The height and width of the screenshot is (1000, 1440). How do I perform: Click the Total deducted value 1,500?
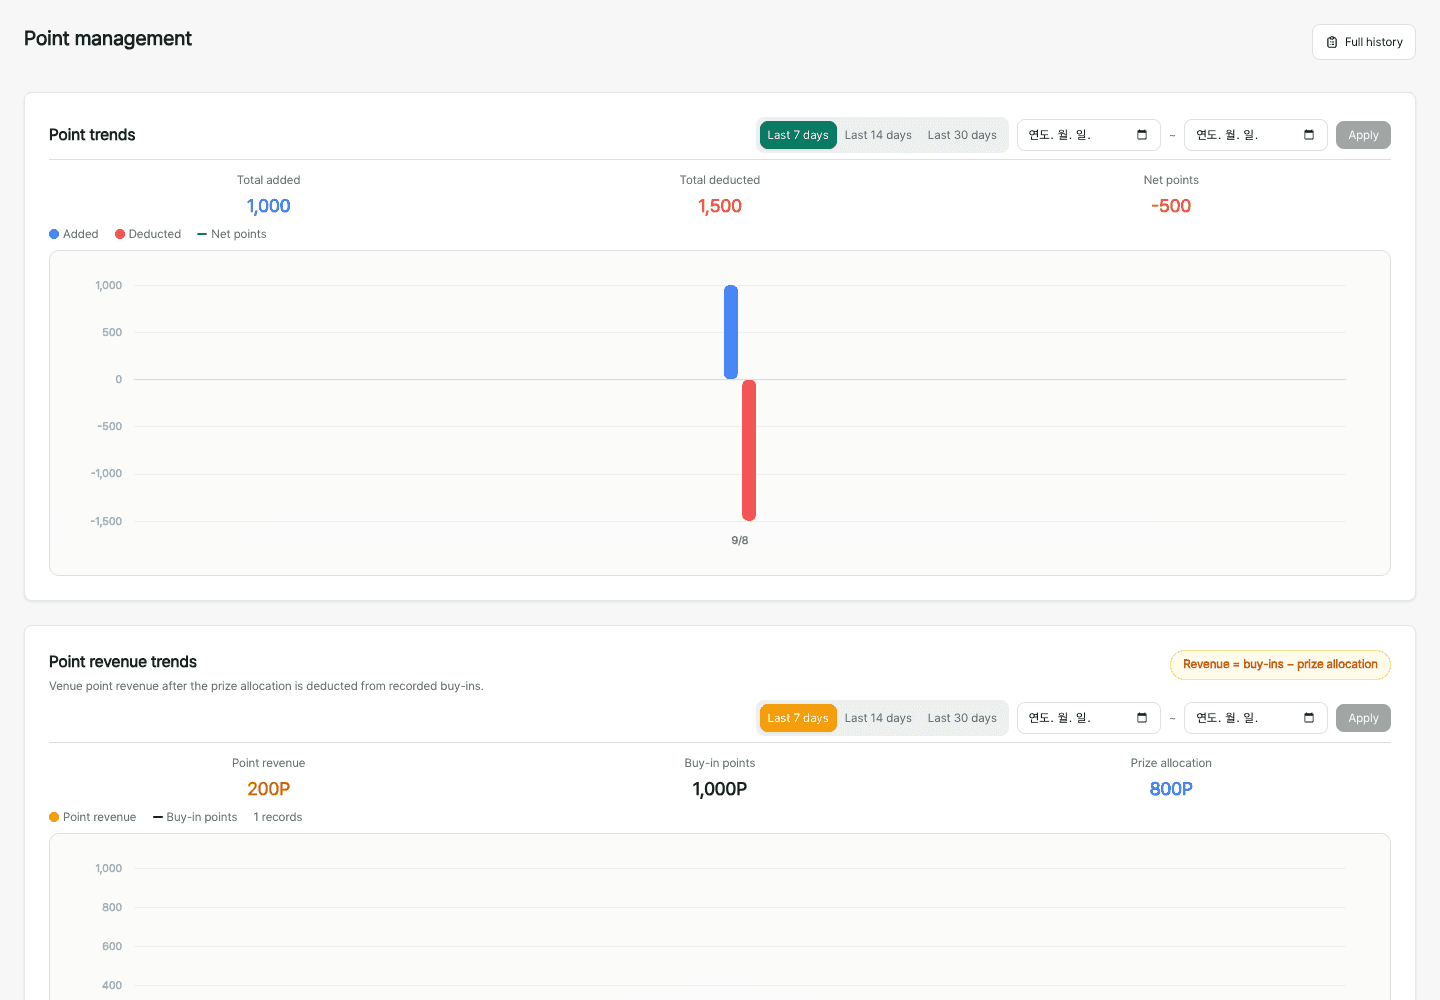720,206
